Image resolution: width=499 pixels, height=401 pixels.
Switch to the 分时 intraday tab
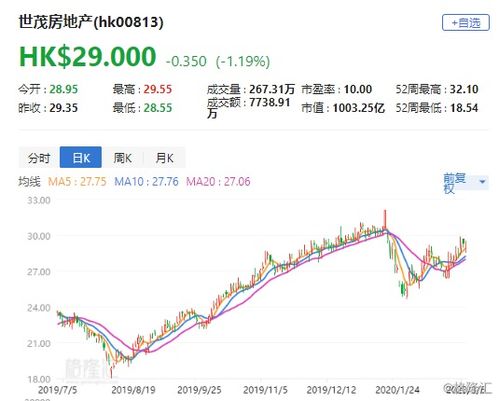coord(39,158)
